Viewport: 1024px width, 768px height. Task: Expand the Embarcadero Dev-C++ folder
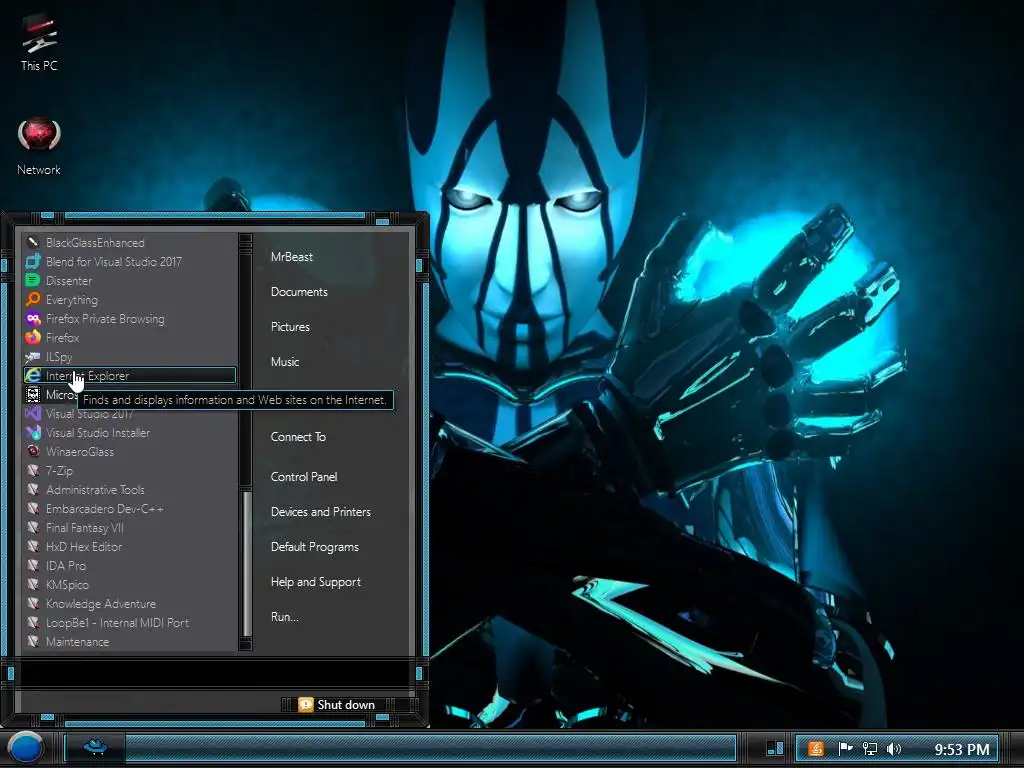point(129,509)
